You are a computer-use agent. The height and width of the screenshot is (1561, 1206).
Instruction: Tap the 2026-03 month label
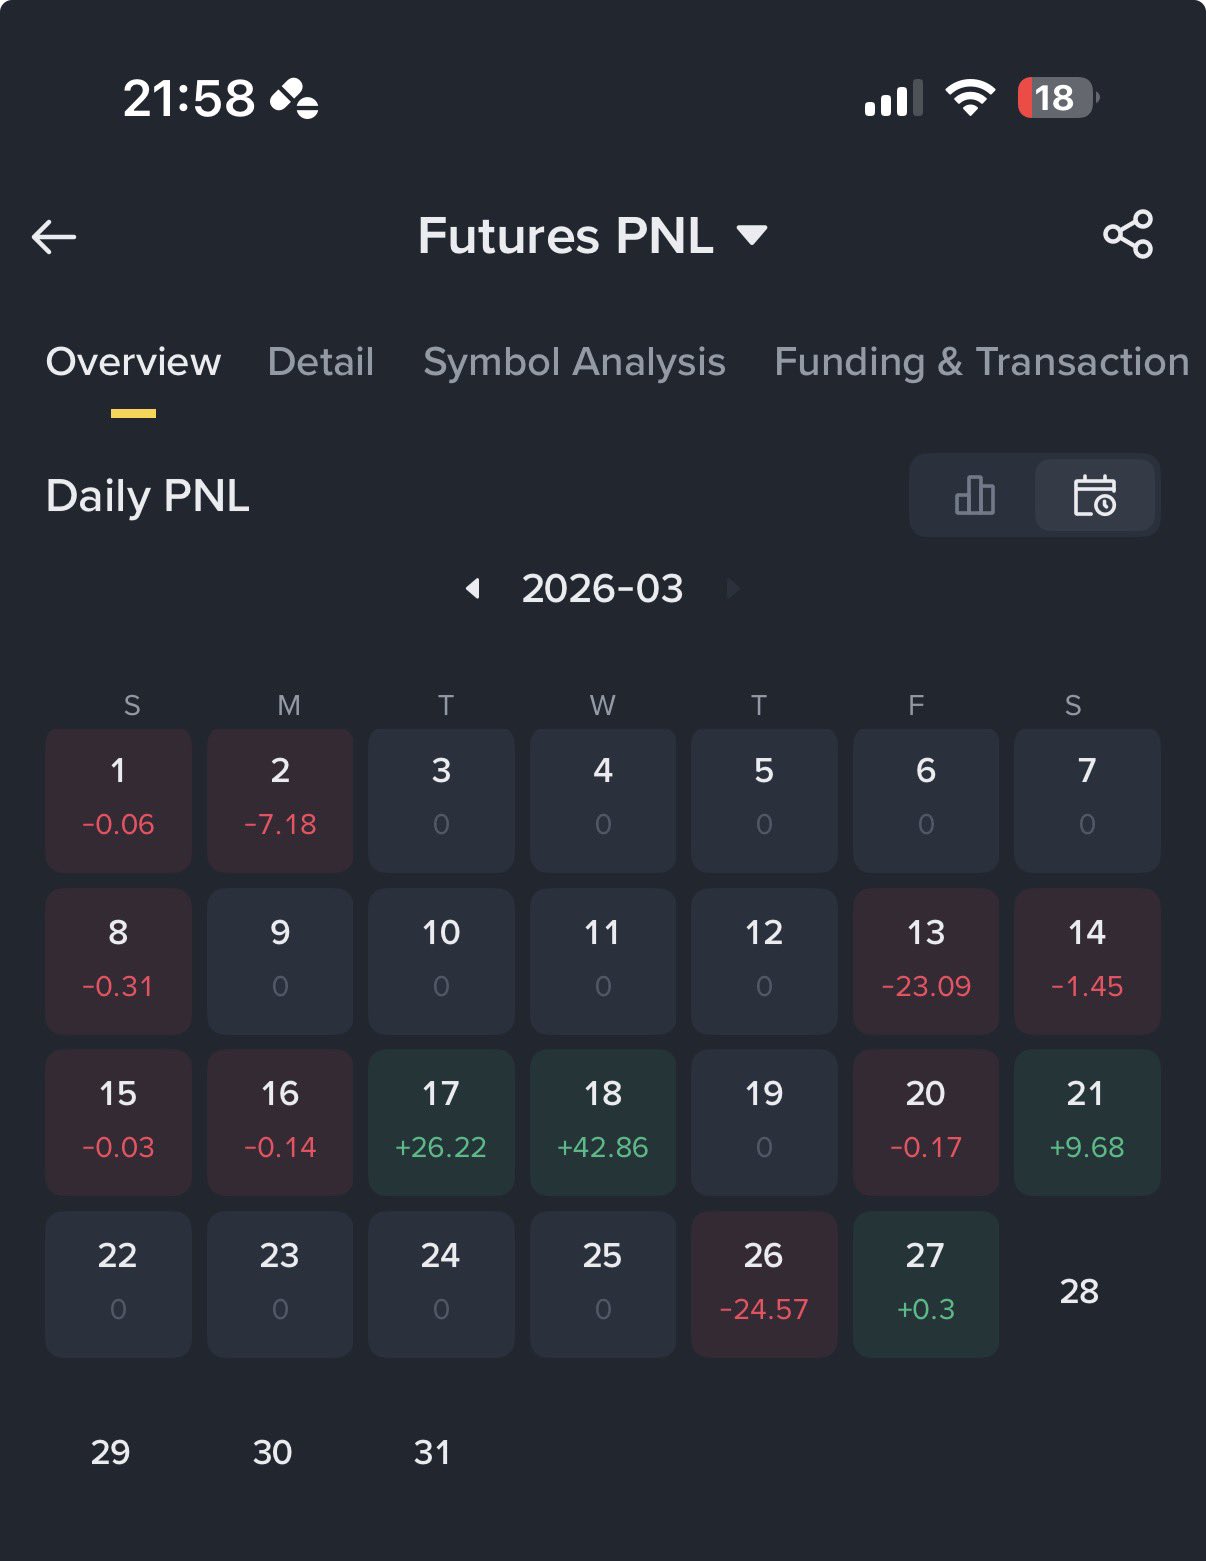[x=602, y=589]
